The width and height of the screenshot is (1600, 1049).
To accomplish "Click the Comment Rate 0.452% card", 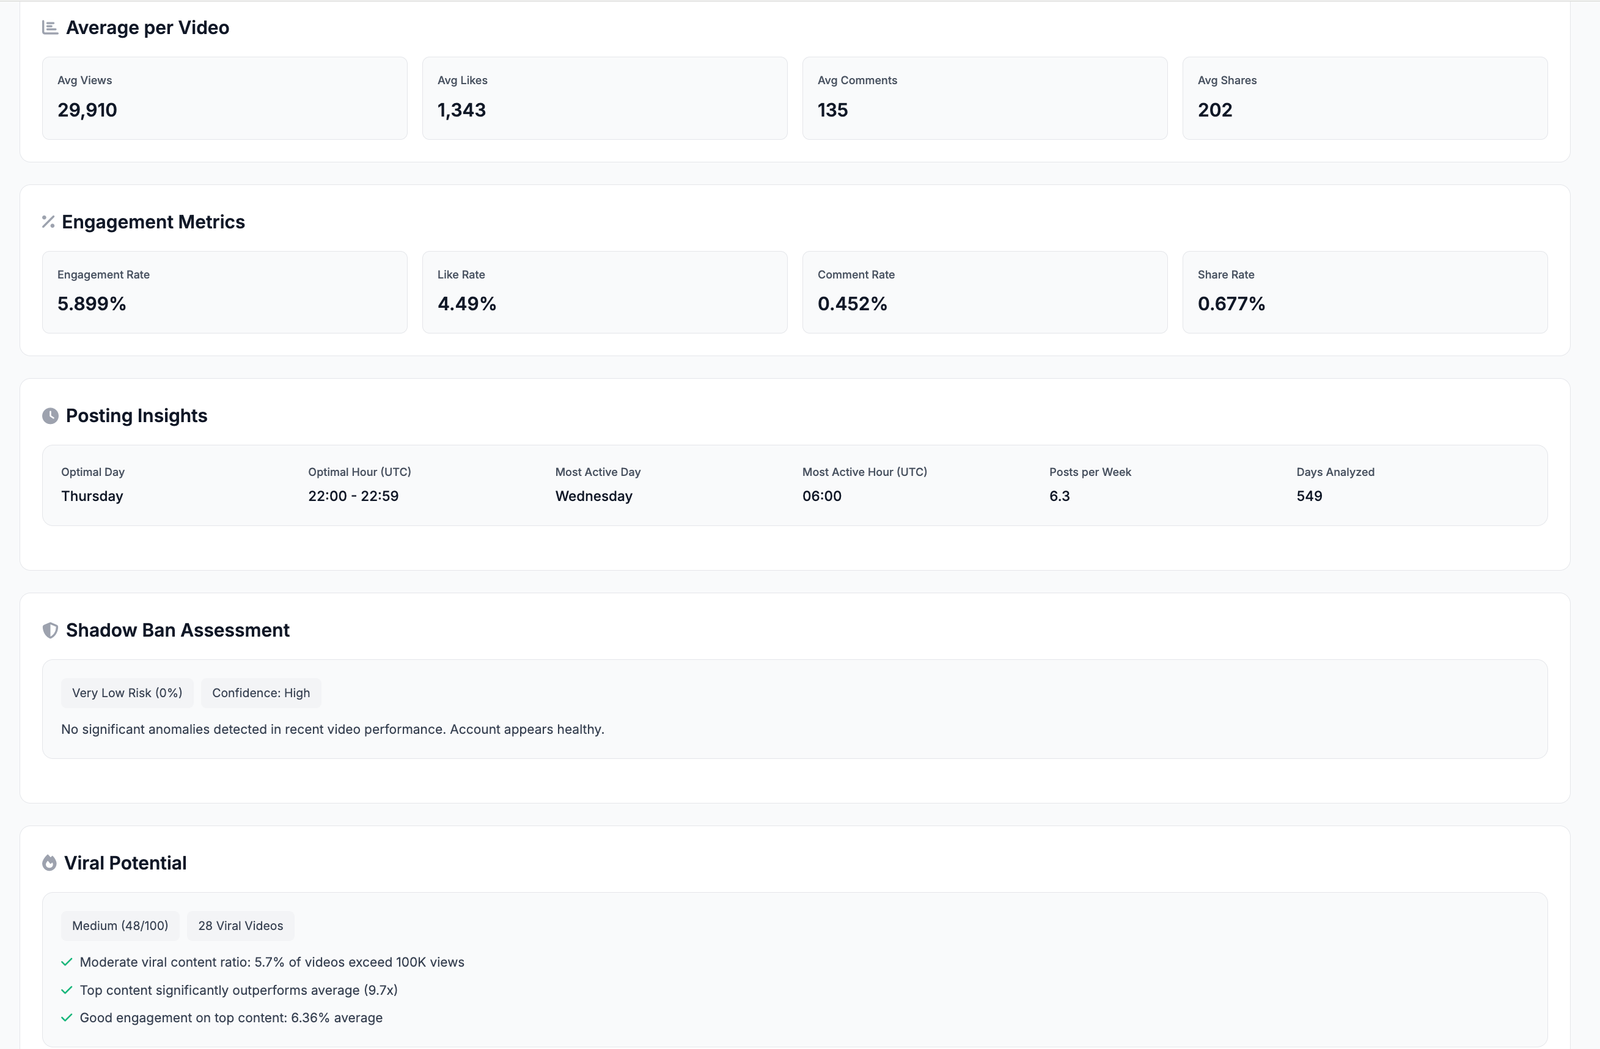I will tap(984, 292).
